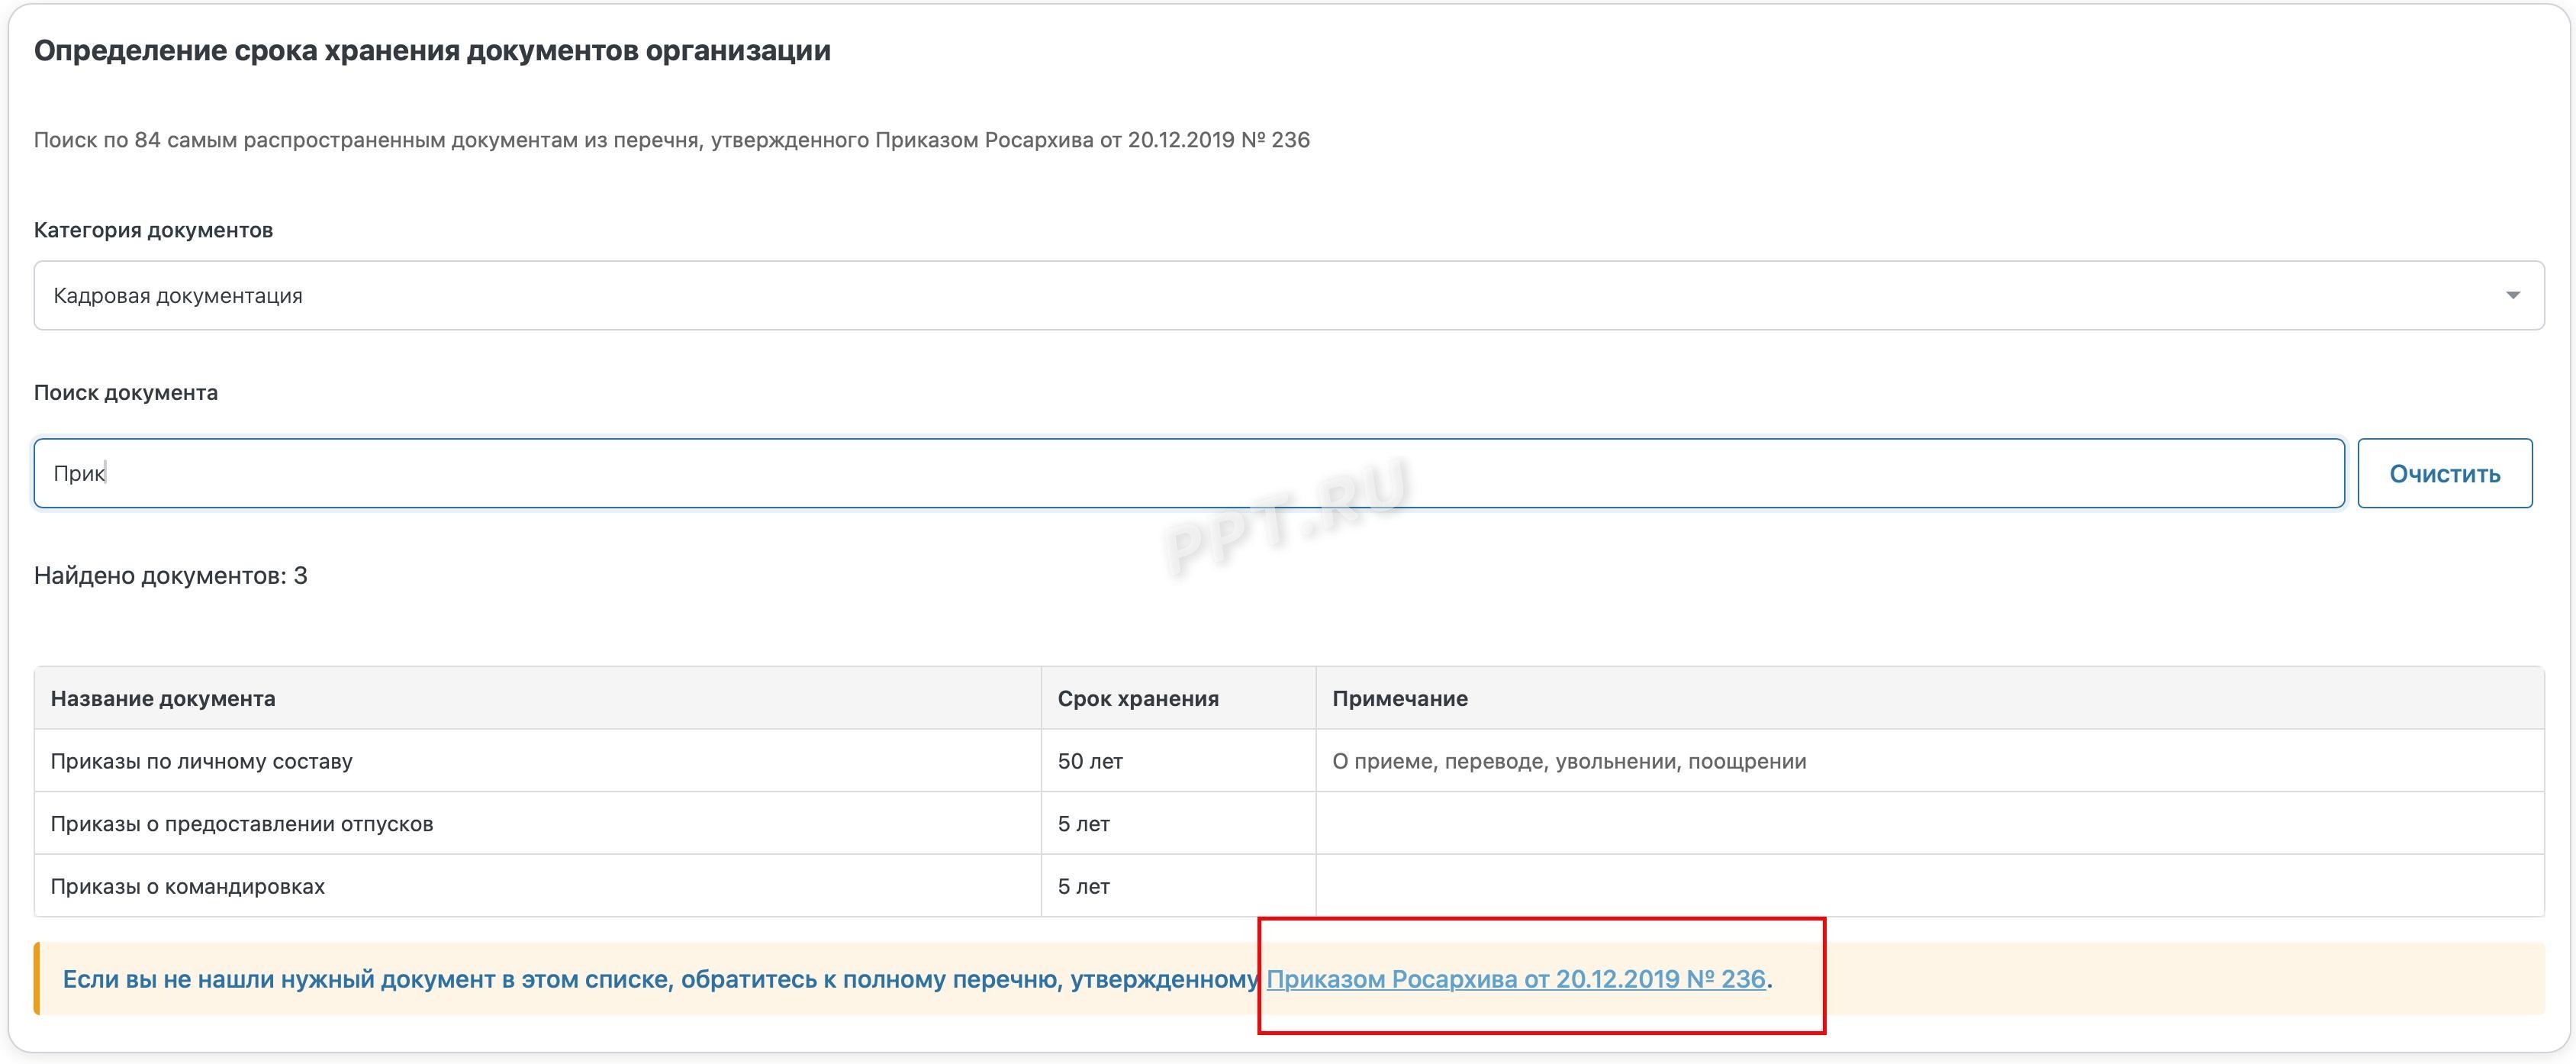Focus the Поиск документа input field

1188,473
